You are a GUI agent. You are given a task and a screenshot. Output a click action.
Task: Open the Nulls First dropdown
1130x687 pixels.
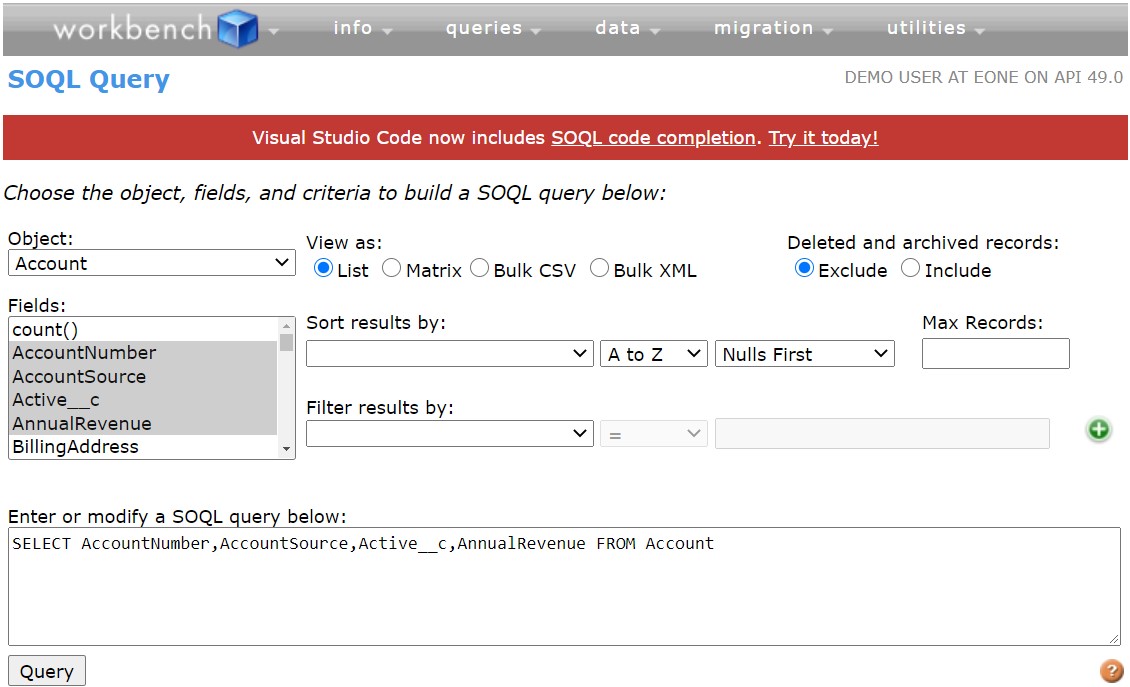[x=804, y=354]
